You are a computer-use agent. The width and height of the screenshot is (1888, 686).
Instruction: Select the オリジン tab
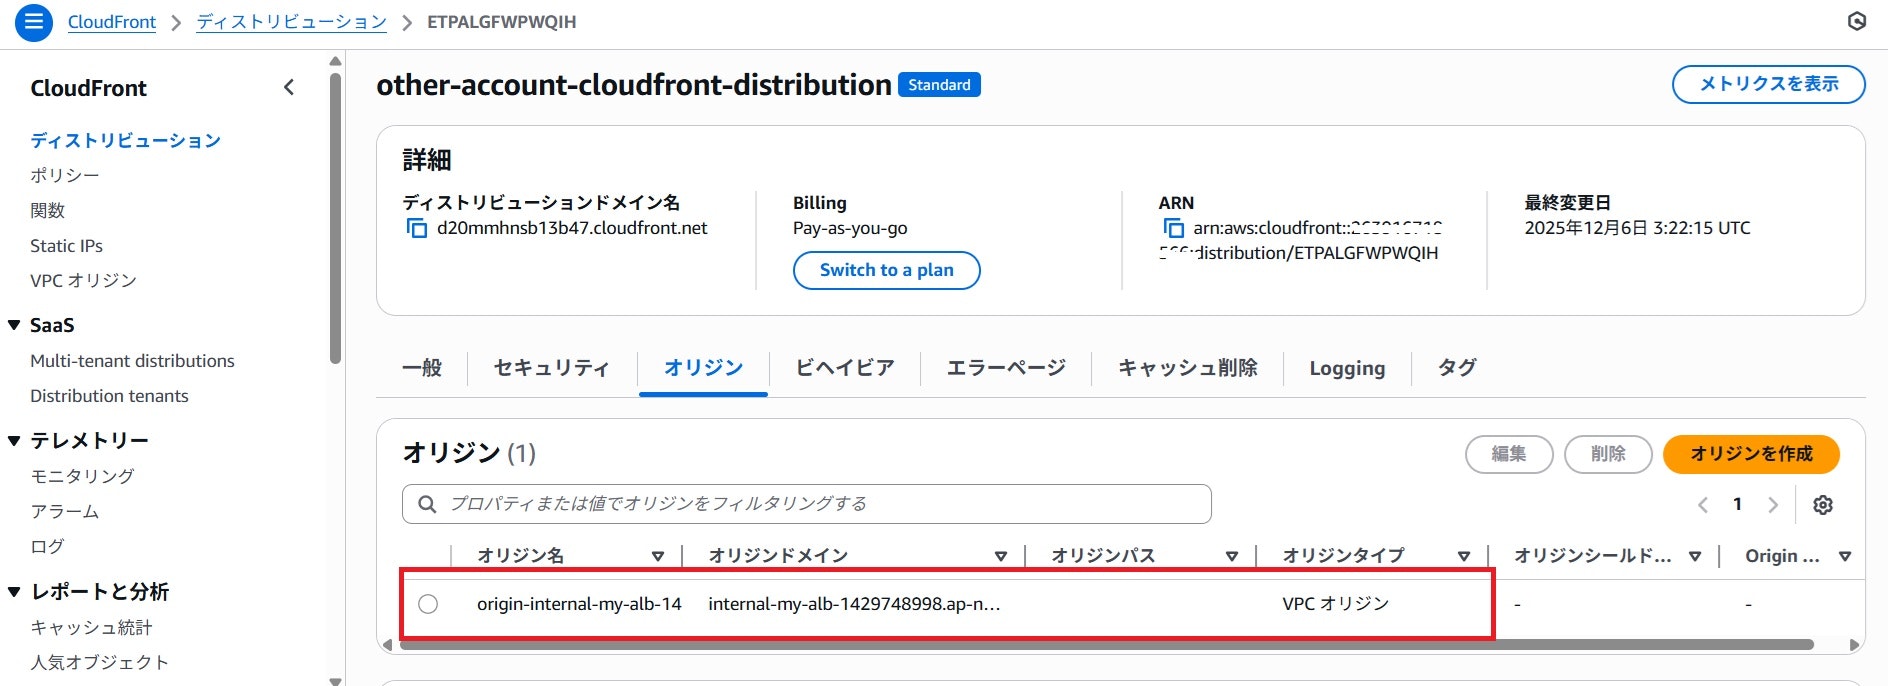[704, 368]
